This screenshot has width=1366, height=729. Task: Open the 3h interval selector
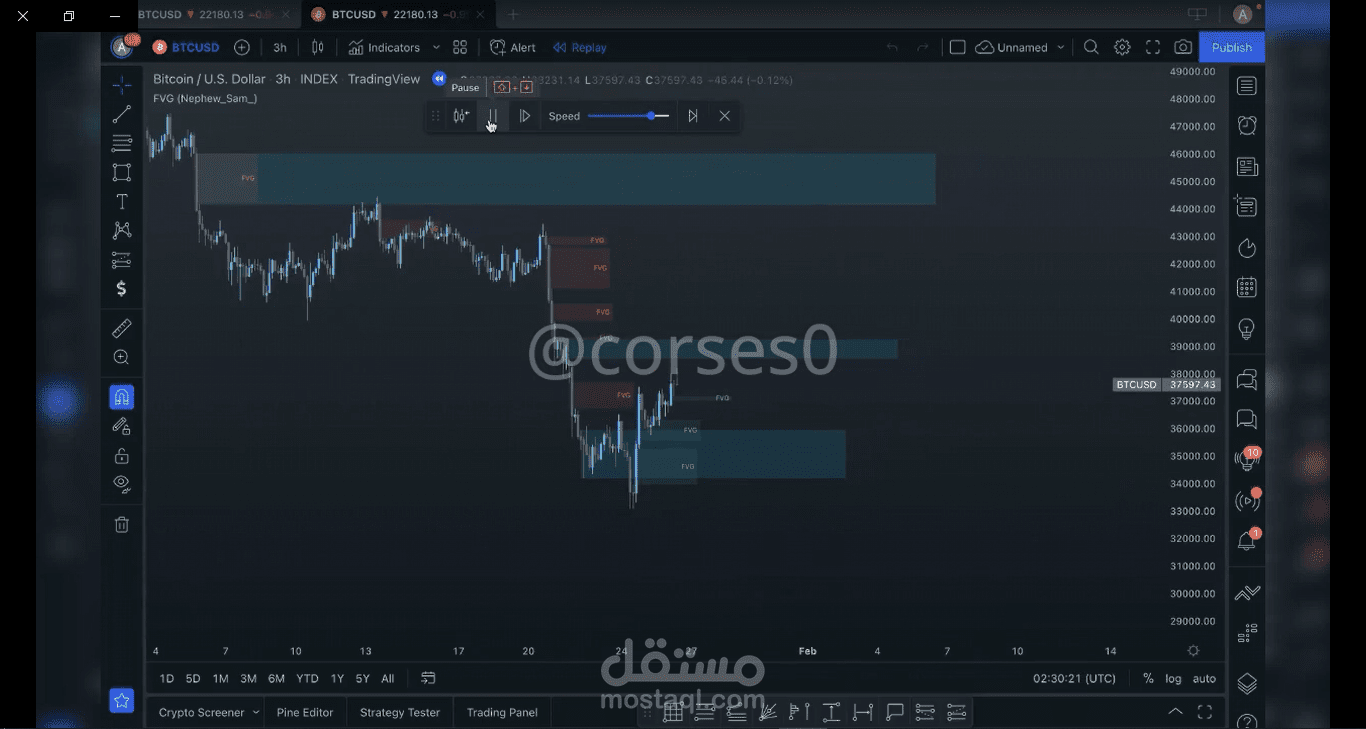point(280,47)
